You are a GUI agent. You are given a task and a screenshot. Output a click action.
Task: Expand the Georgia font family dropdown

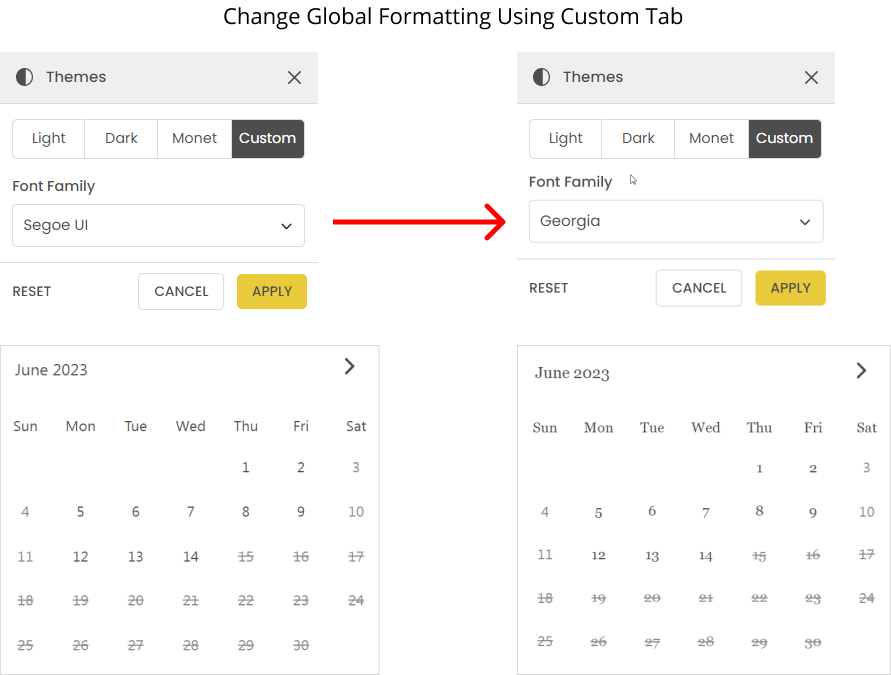pos(675,222)
